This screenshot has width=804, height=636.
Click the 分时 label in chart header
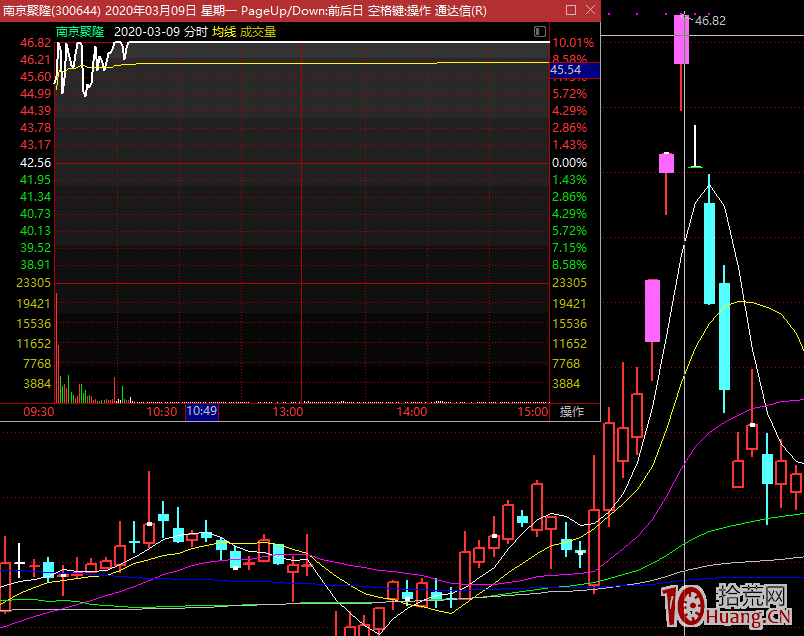[195, 32]
